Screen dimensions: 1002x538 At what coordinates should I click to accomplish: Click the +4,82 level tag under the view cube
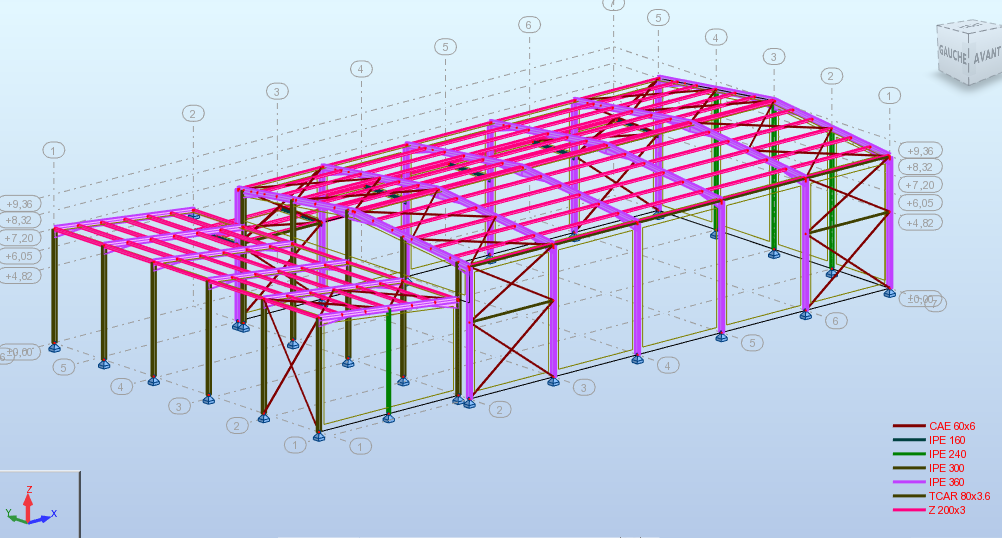click(920, 223)
